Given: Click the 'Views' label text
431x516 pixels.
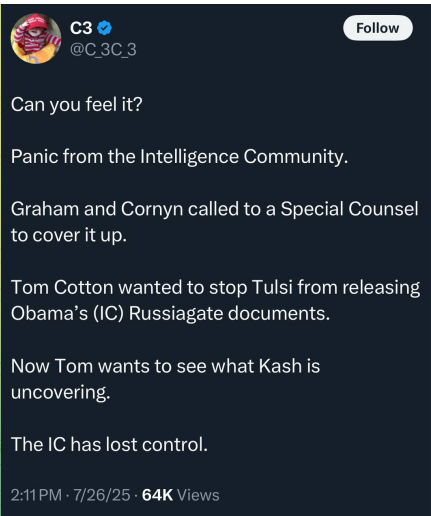Looking at the screenshot, I should tap(198, 495).
